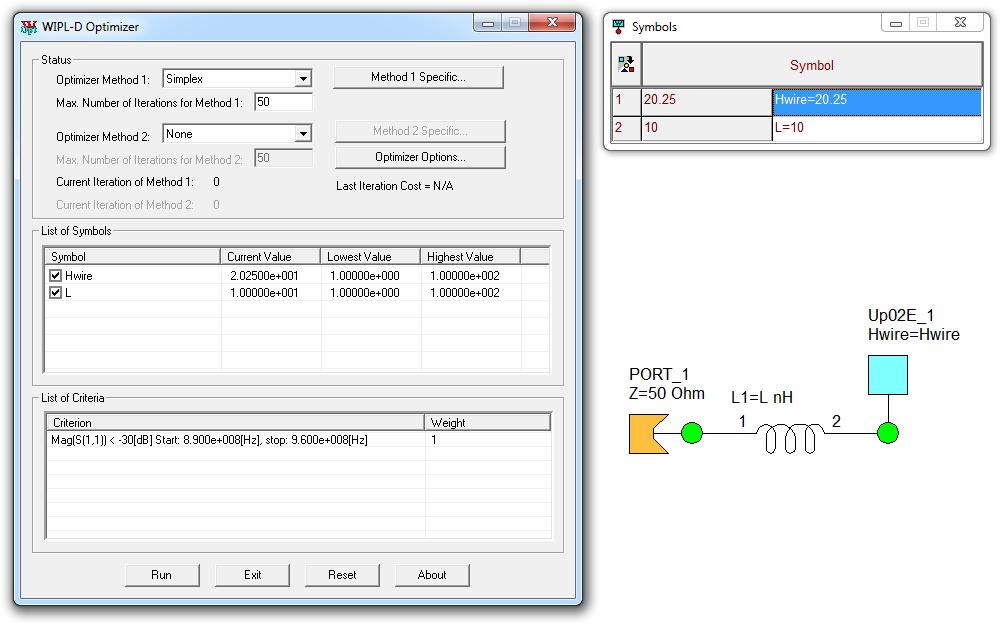Click value 20.25 in Symbols table
Viewport: 1005px width, 624px height.
[x=706, y=101]
